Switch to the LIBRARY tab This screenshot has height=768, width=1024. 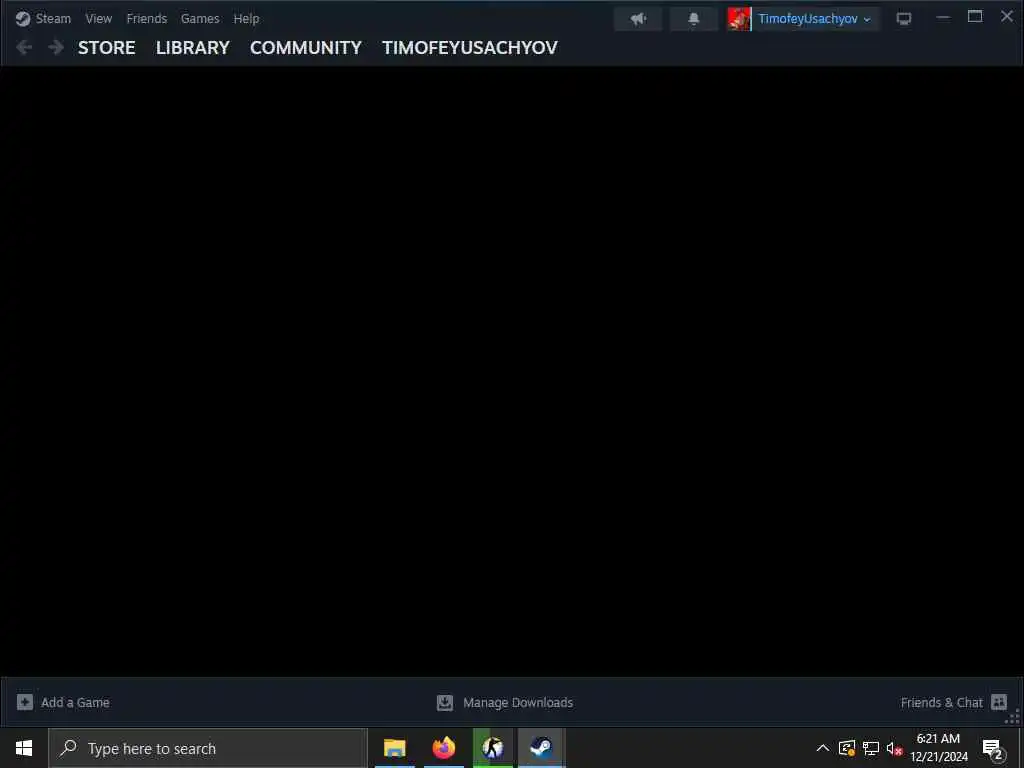193,48
